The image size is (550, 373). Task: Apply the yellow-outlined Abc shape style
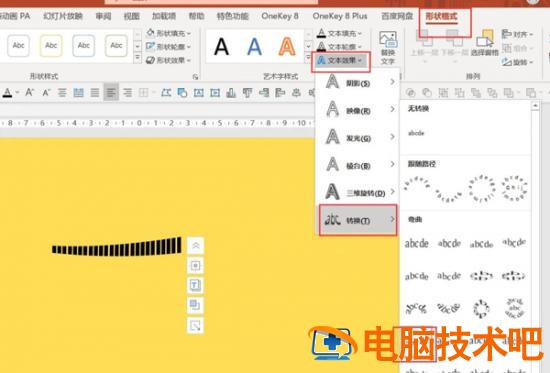tap(51, 46)
